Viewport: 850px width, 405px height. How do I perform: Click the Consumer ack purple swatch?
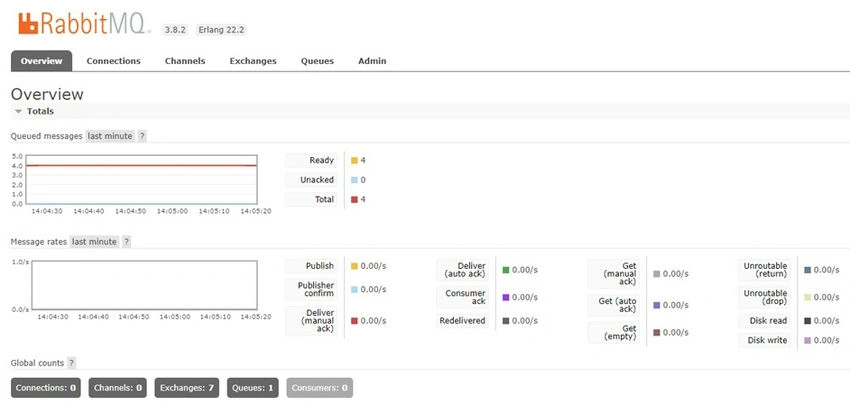pos(506,297)
